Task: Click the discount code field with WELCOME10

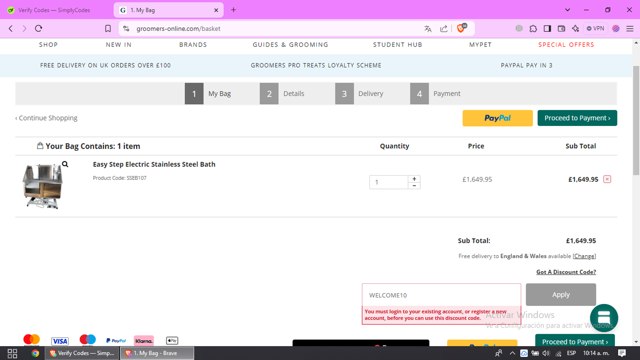Action: click(441, 295)
